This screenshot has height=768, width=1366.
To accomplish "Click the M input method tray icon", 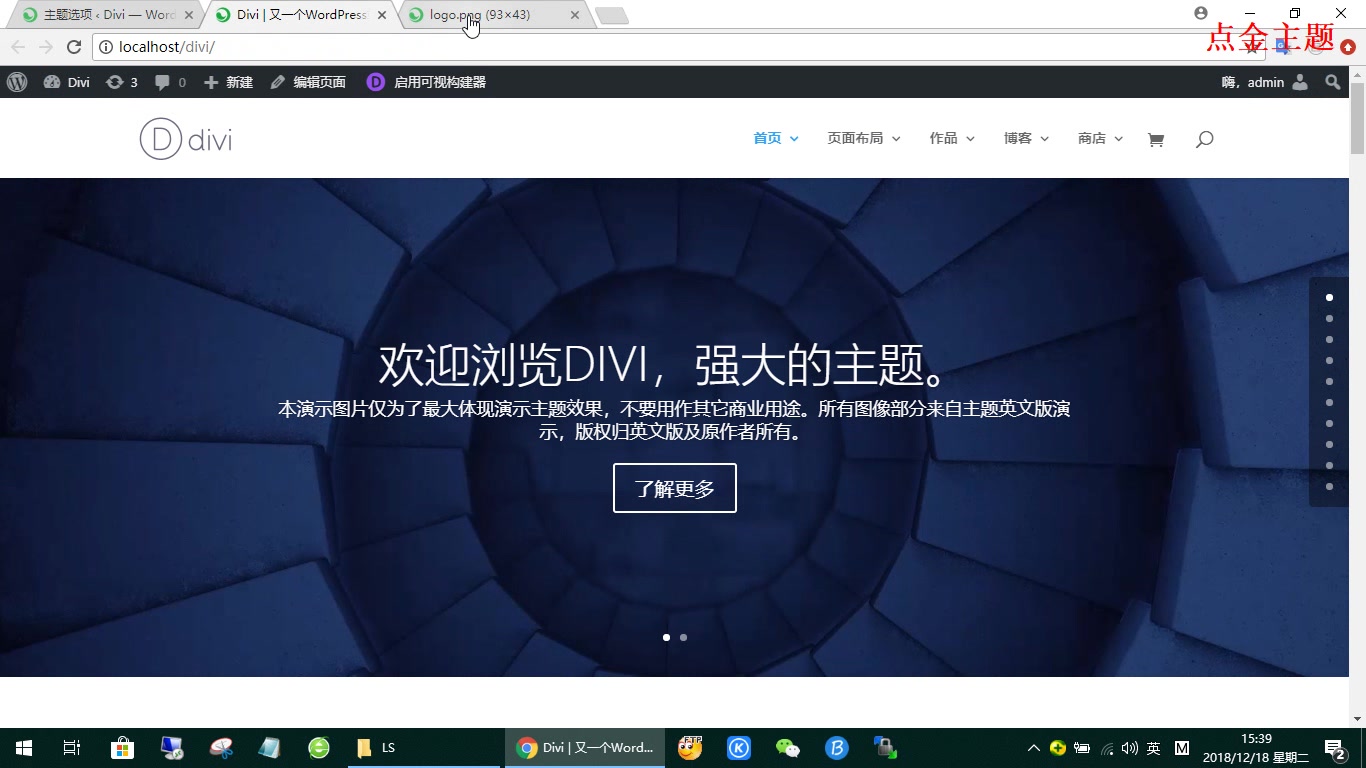I will pos(1182,748).
